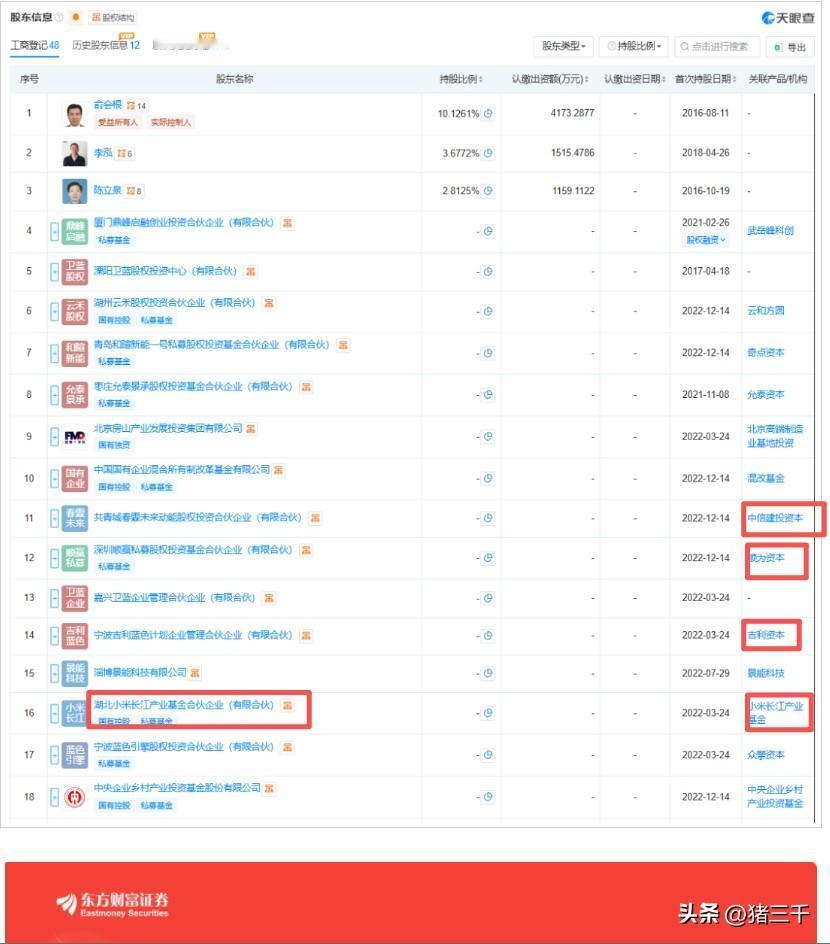The width and height of the screenshot is (830, 944).
Task: Click the 东方财富证券 banner logo
Action: [113, 904]
